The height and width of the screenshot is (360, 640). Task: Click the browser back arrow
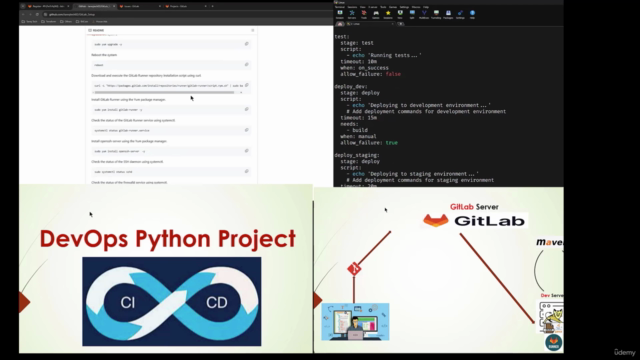[x=23, y=14]
